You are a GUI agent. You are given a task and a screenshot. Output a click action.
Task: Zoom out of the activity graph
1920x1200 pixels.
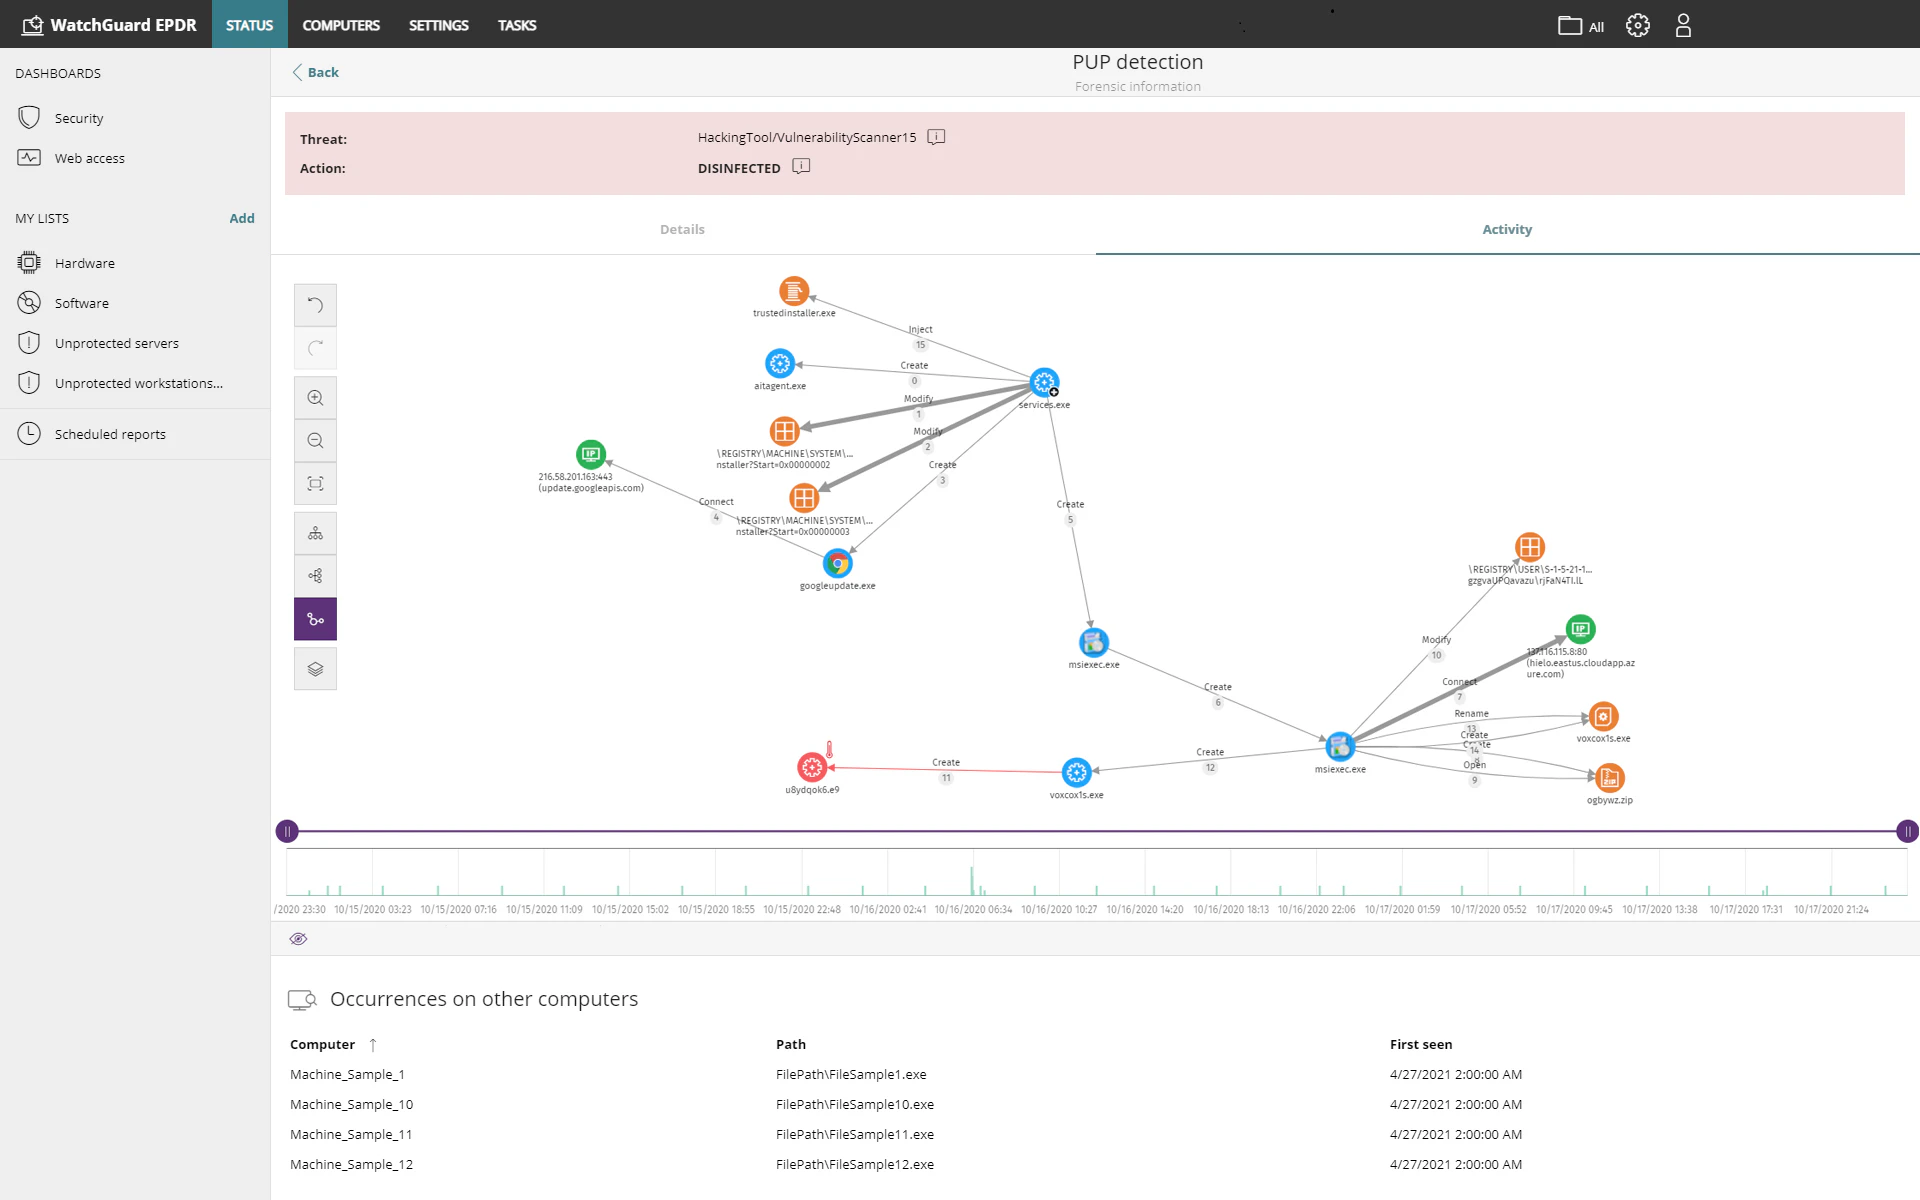[x=315, y=440]
